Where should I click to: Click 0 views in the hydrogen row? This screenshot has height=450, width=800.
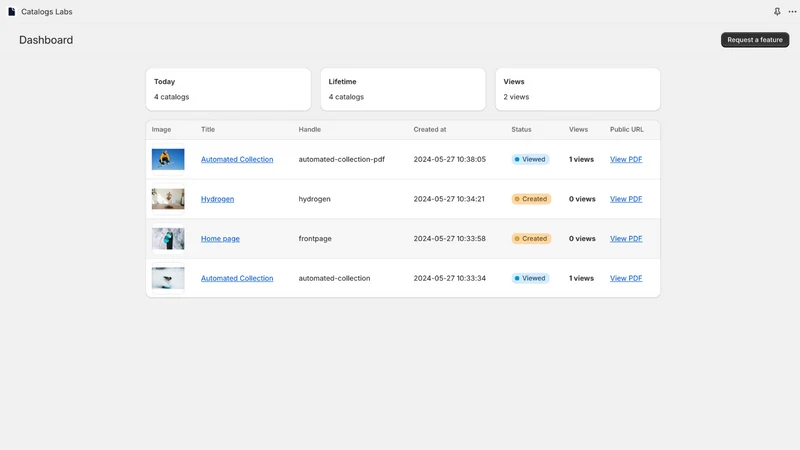click(x=582, y=199)
